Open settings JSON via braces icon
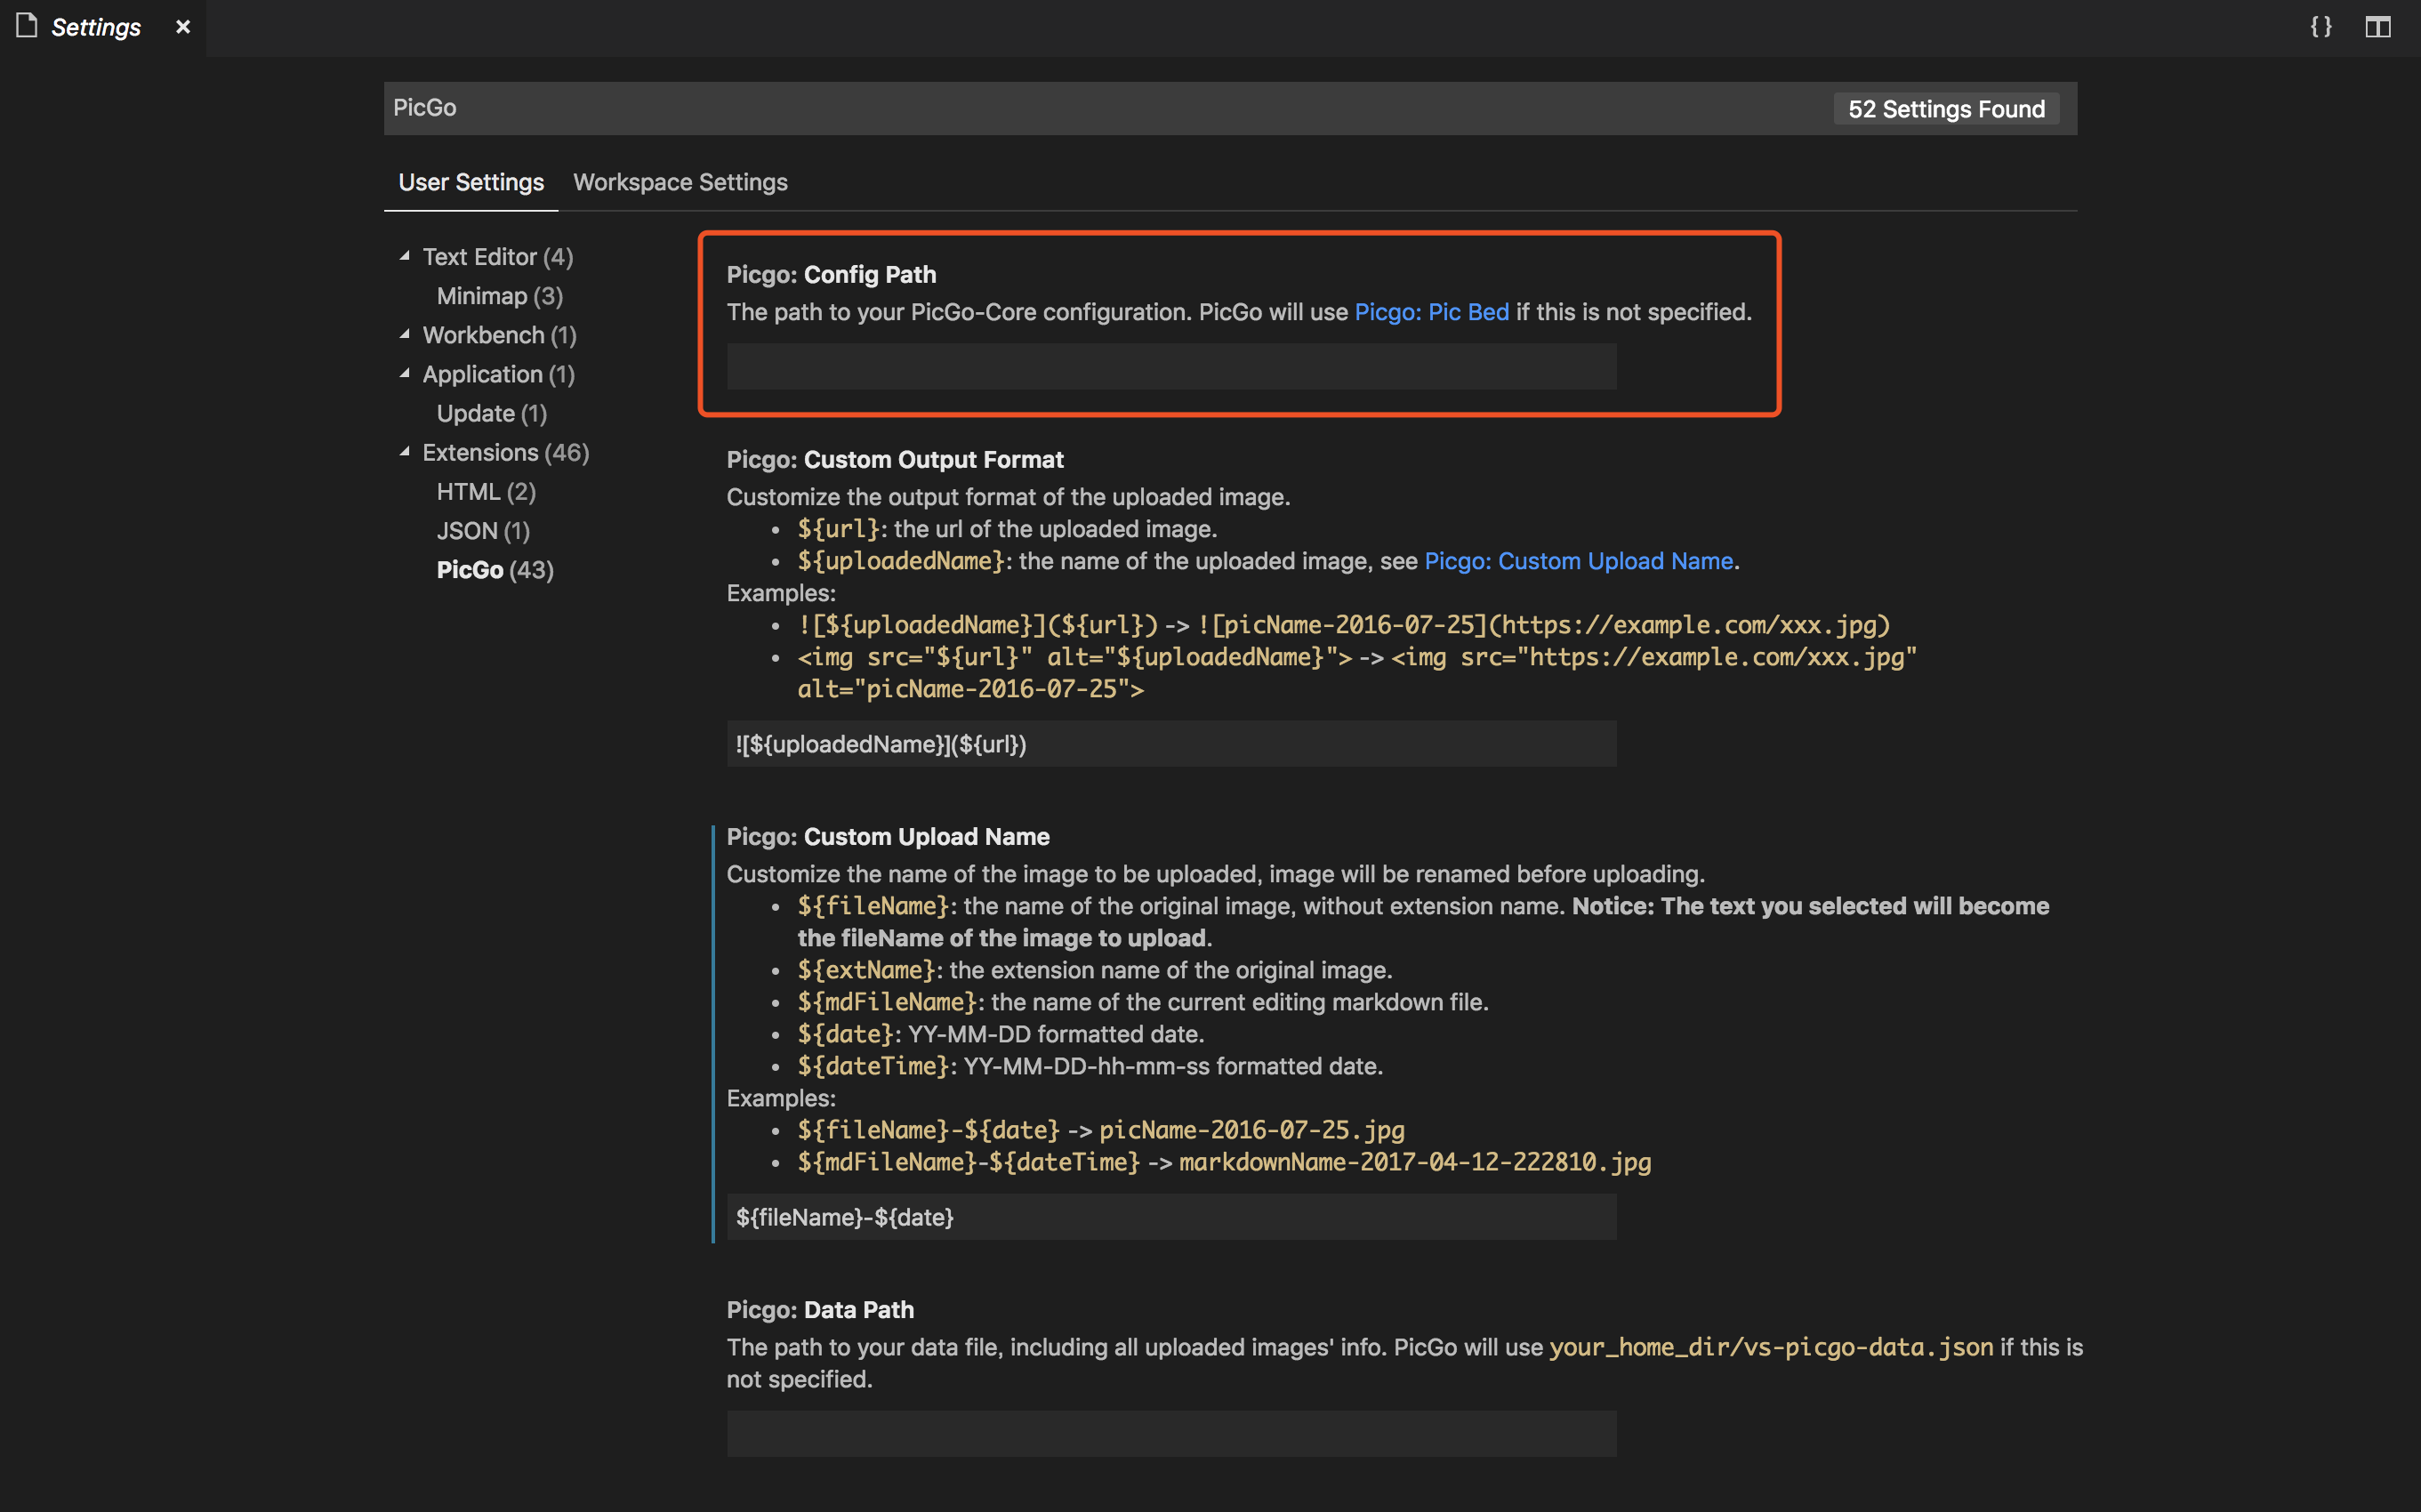 point(2321,27)
